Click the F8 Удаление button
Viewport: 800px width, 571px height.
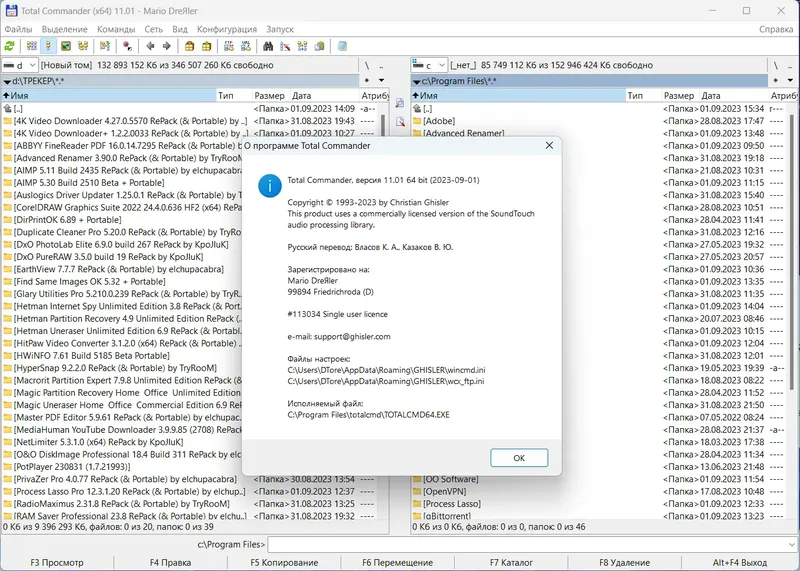click(624, 562)
